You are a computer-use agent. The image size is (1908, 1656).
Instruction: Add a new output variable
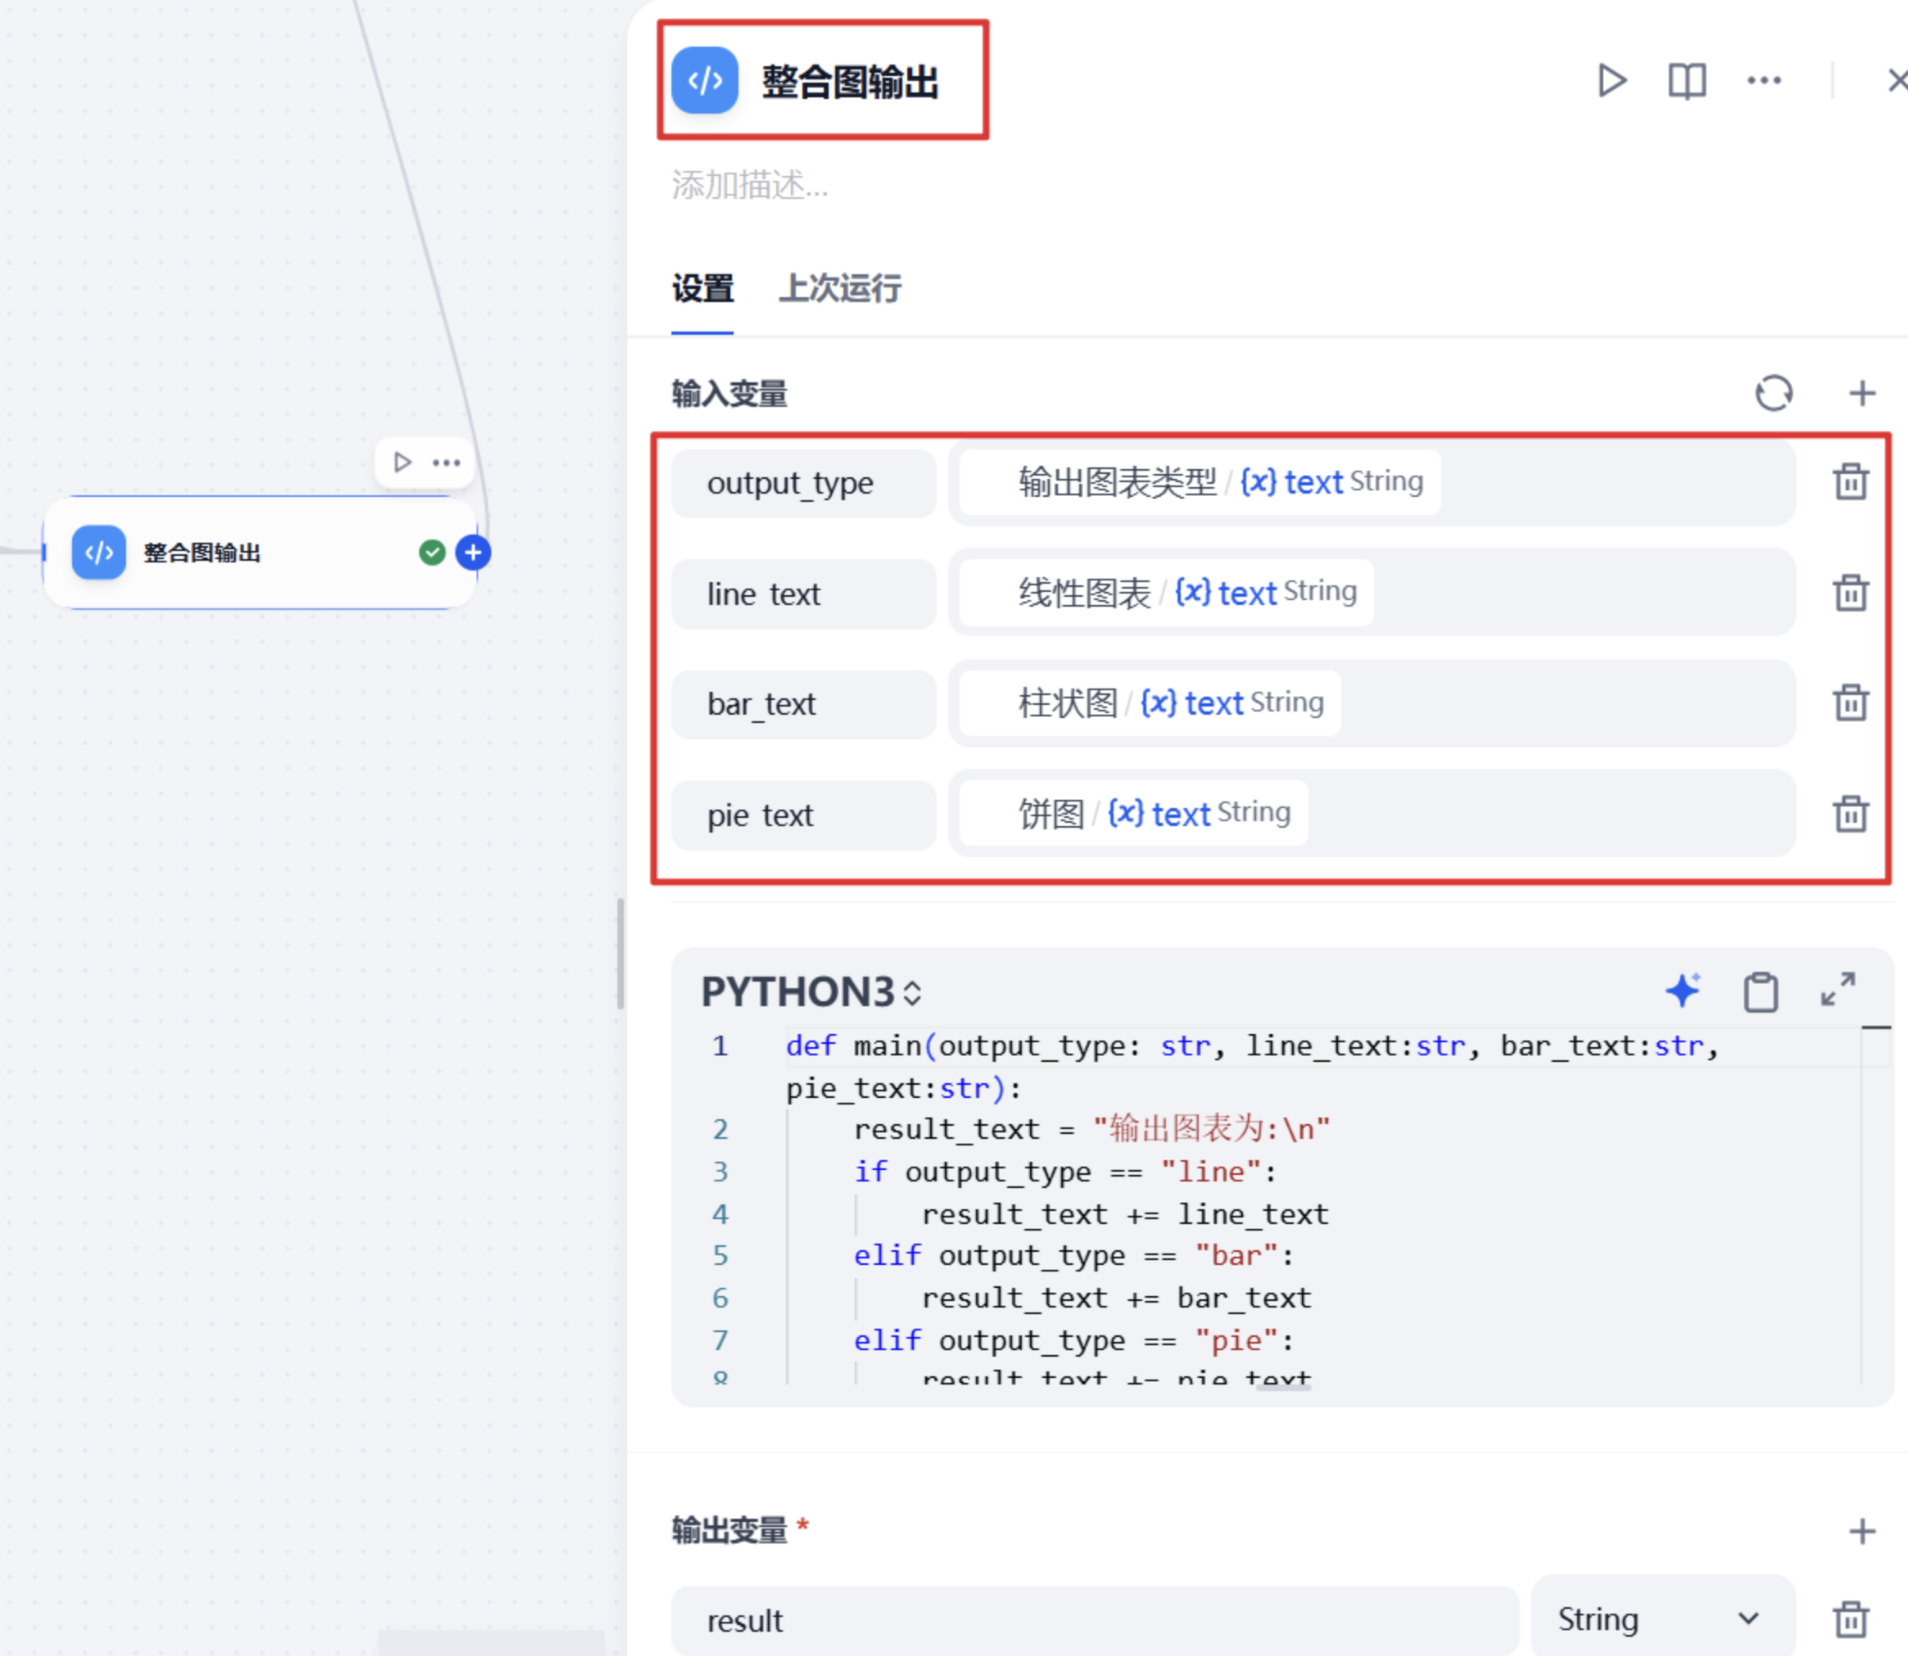click(x=1862, y=1531)
